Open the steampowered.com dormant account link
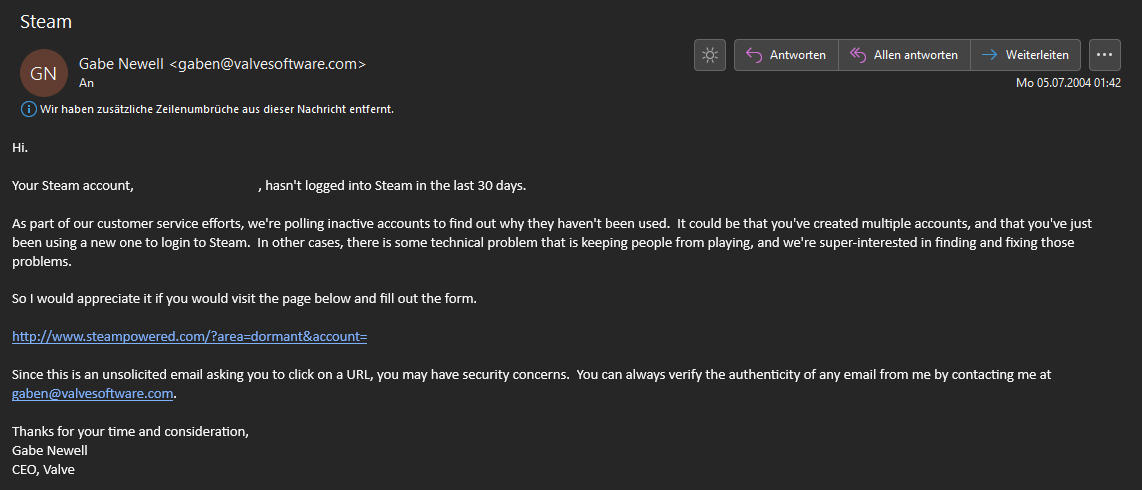The width and height of the screenshot is (1142, 490). pyautogui.click(x=189, y=337)
